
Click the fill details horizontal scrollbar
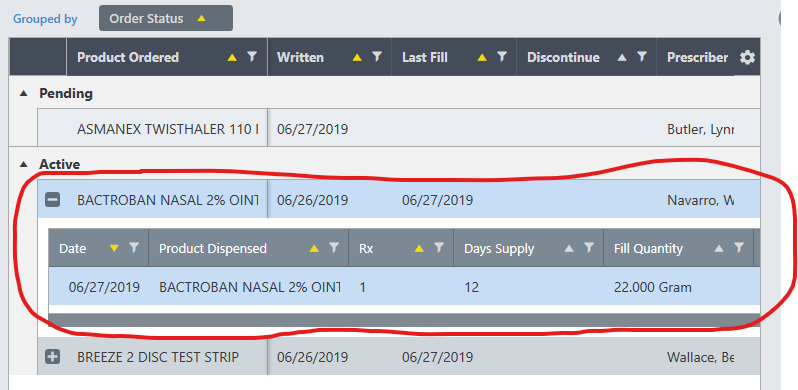[x=404, y=320]
